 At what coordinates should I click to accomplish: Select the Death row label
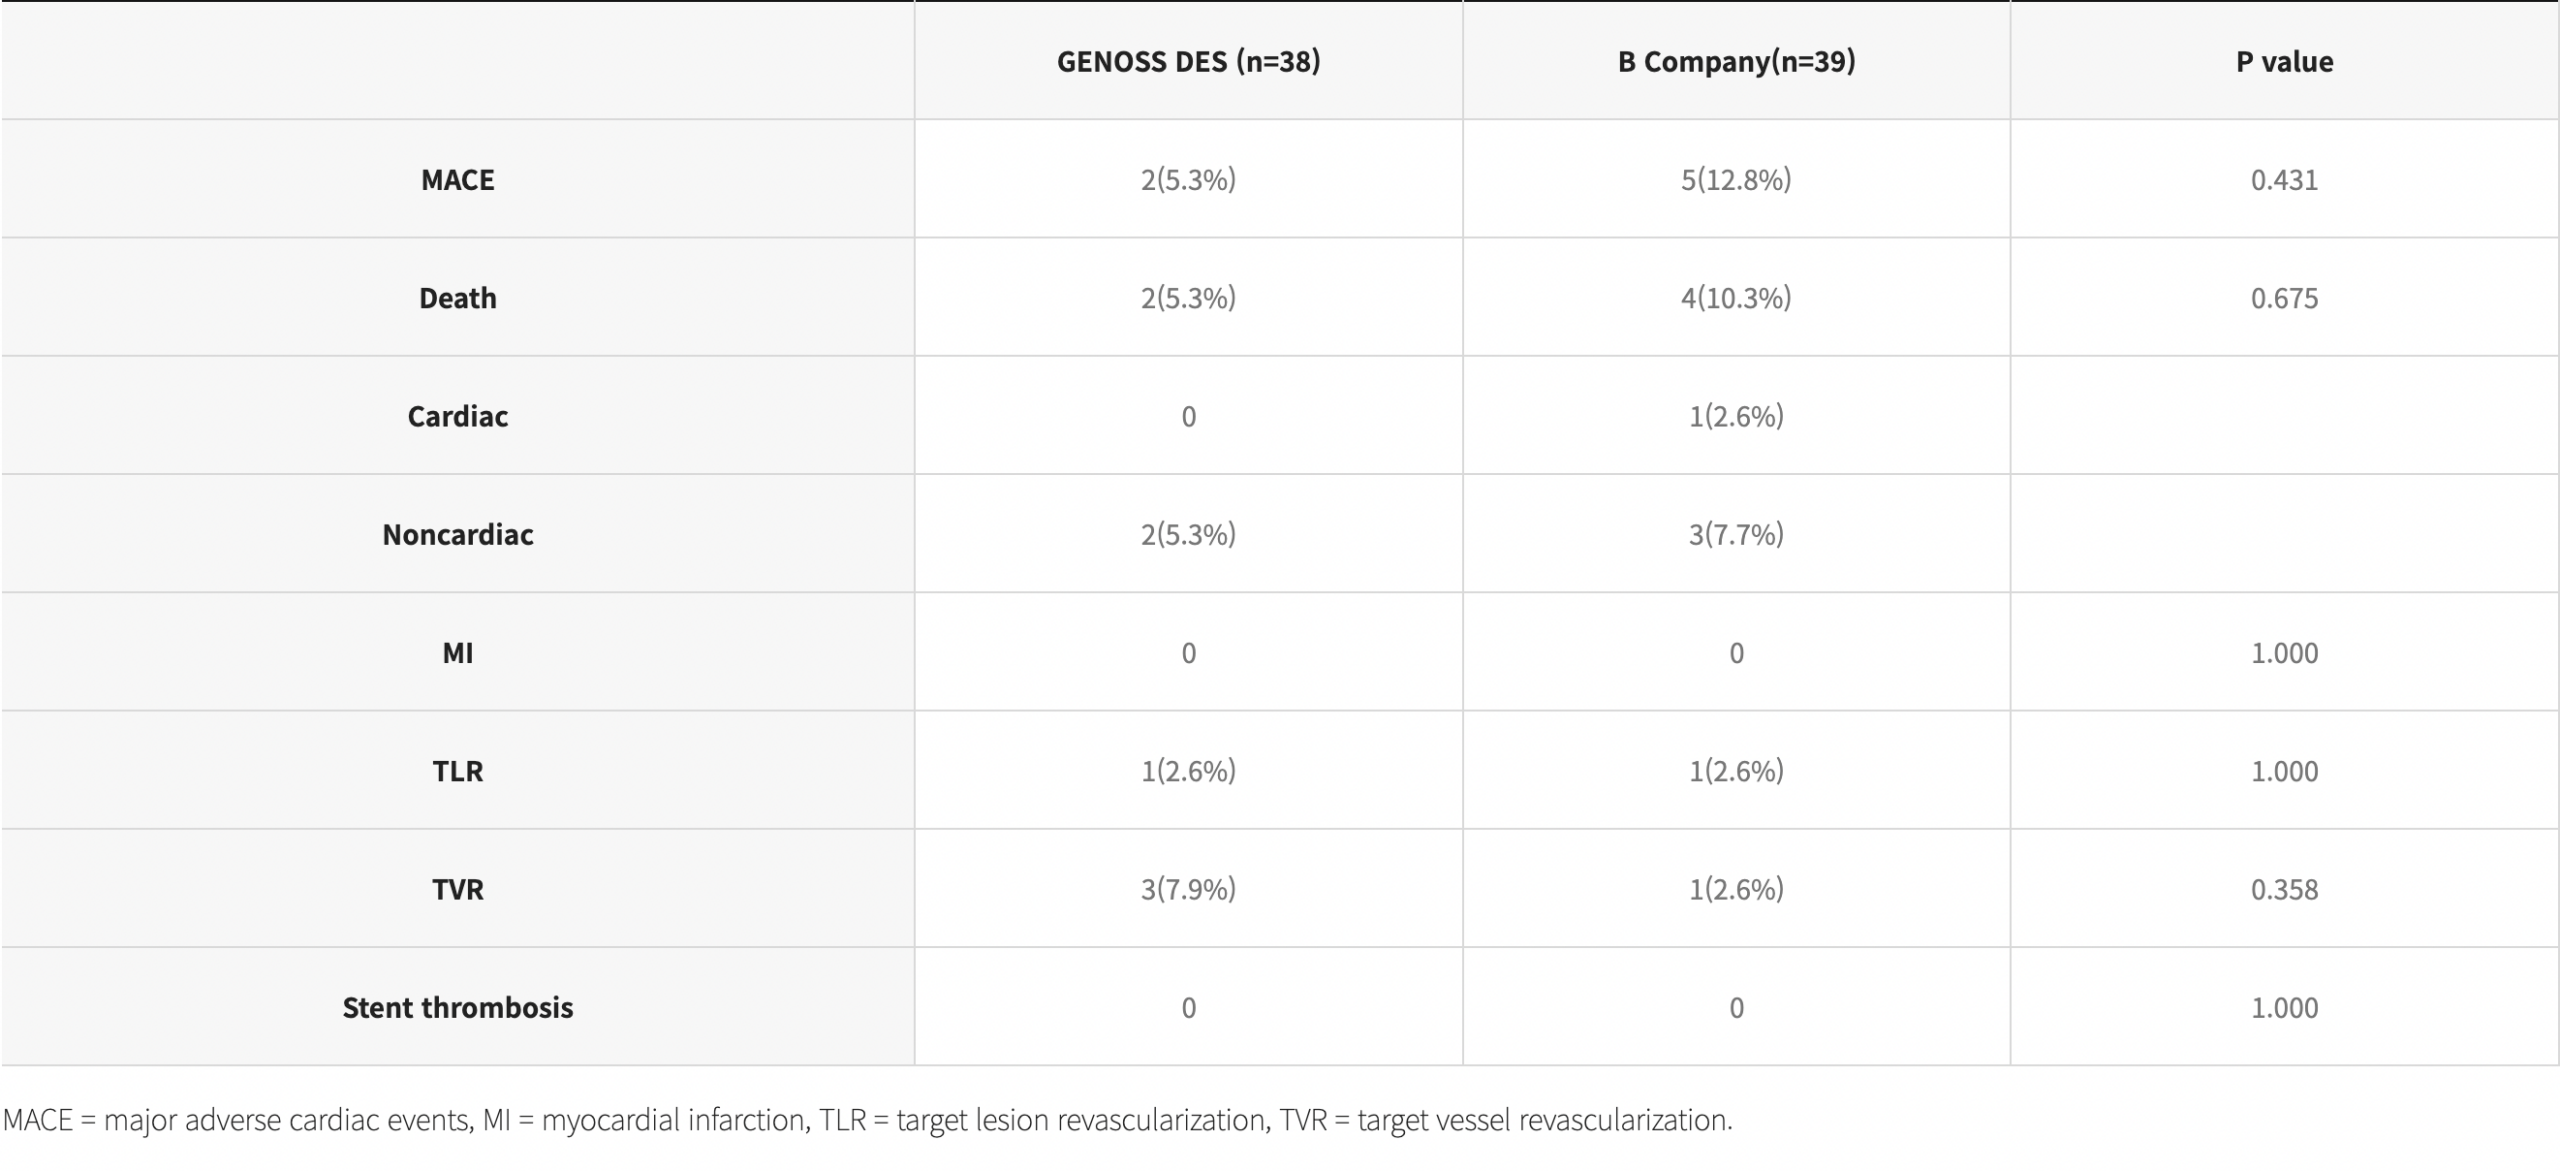pos(457,298)
